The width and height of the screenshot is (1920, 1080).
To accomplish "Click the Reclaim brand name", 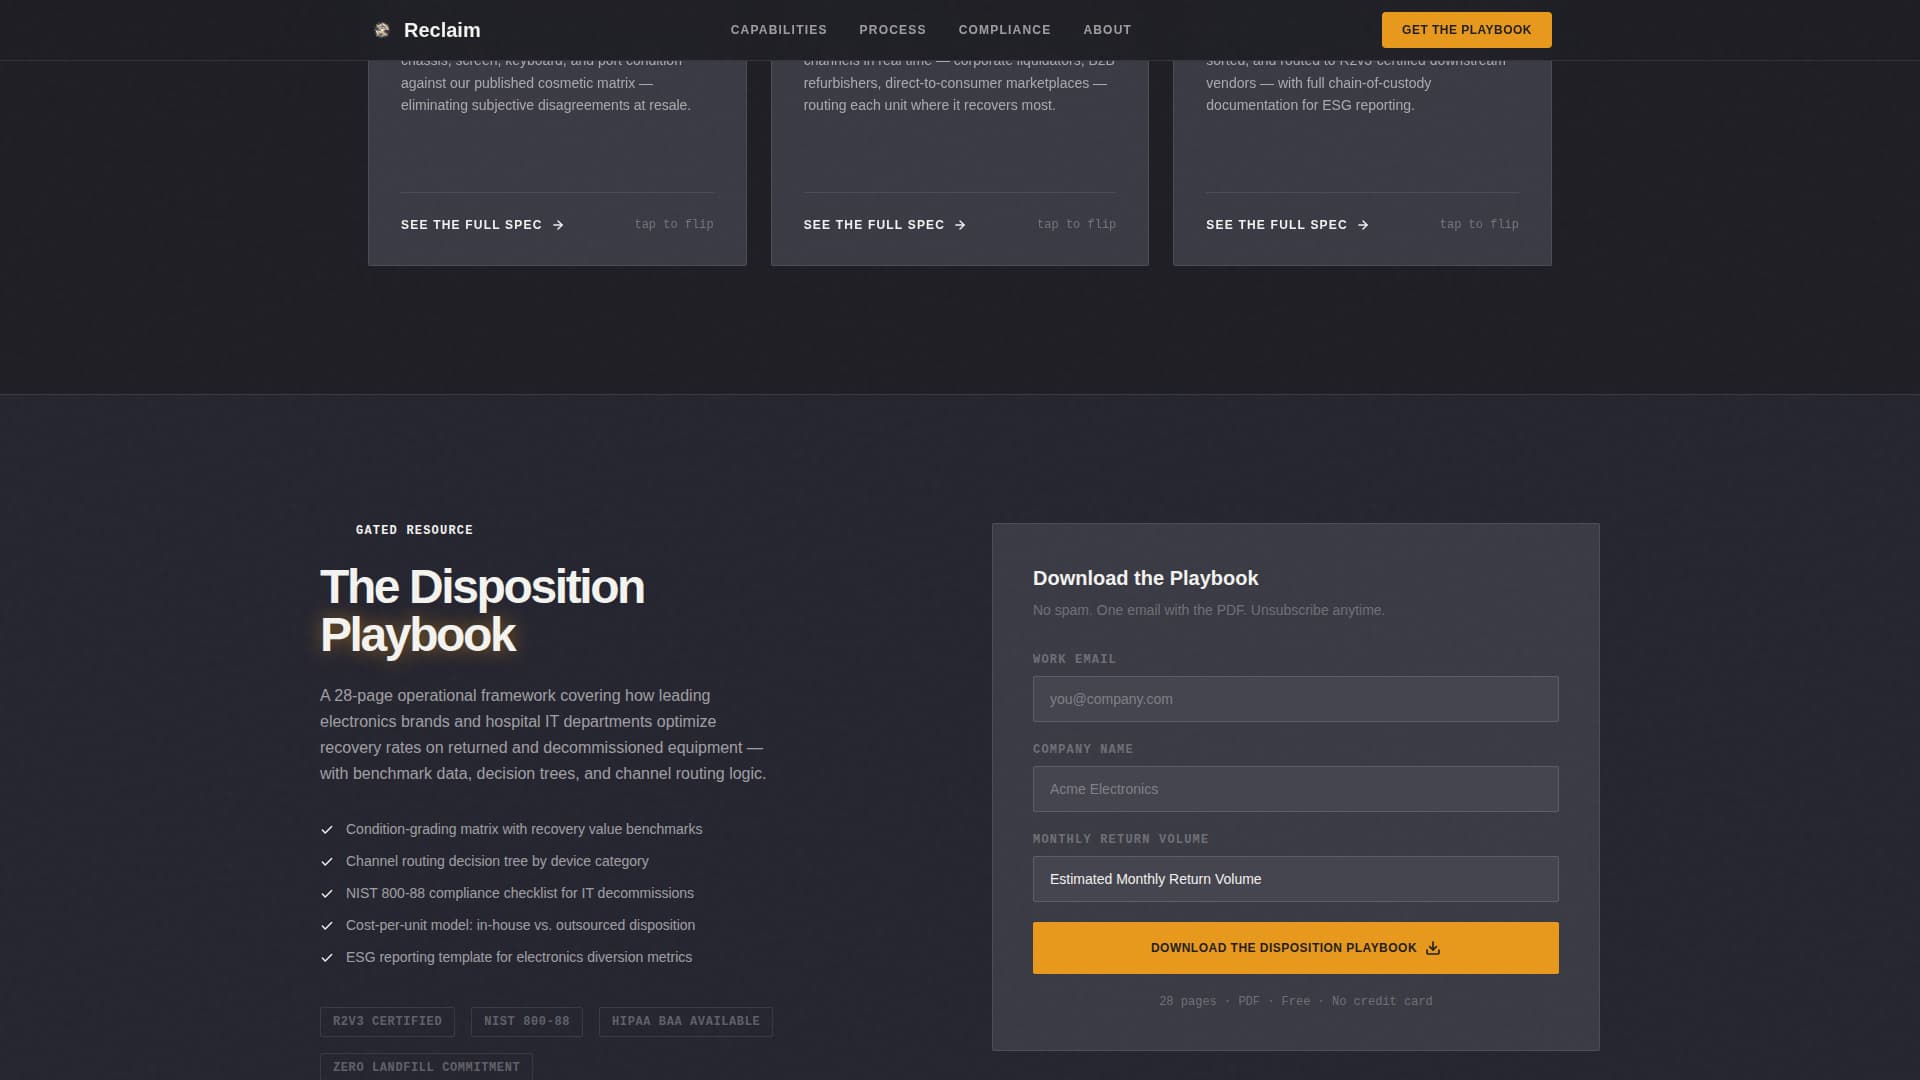I will coord(442,30).
